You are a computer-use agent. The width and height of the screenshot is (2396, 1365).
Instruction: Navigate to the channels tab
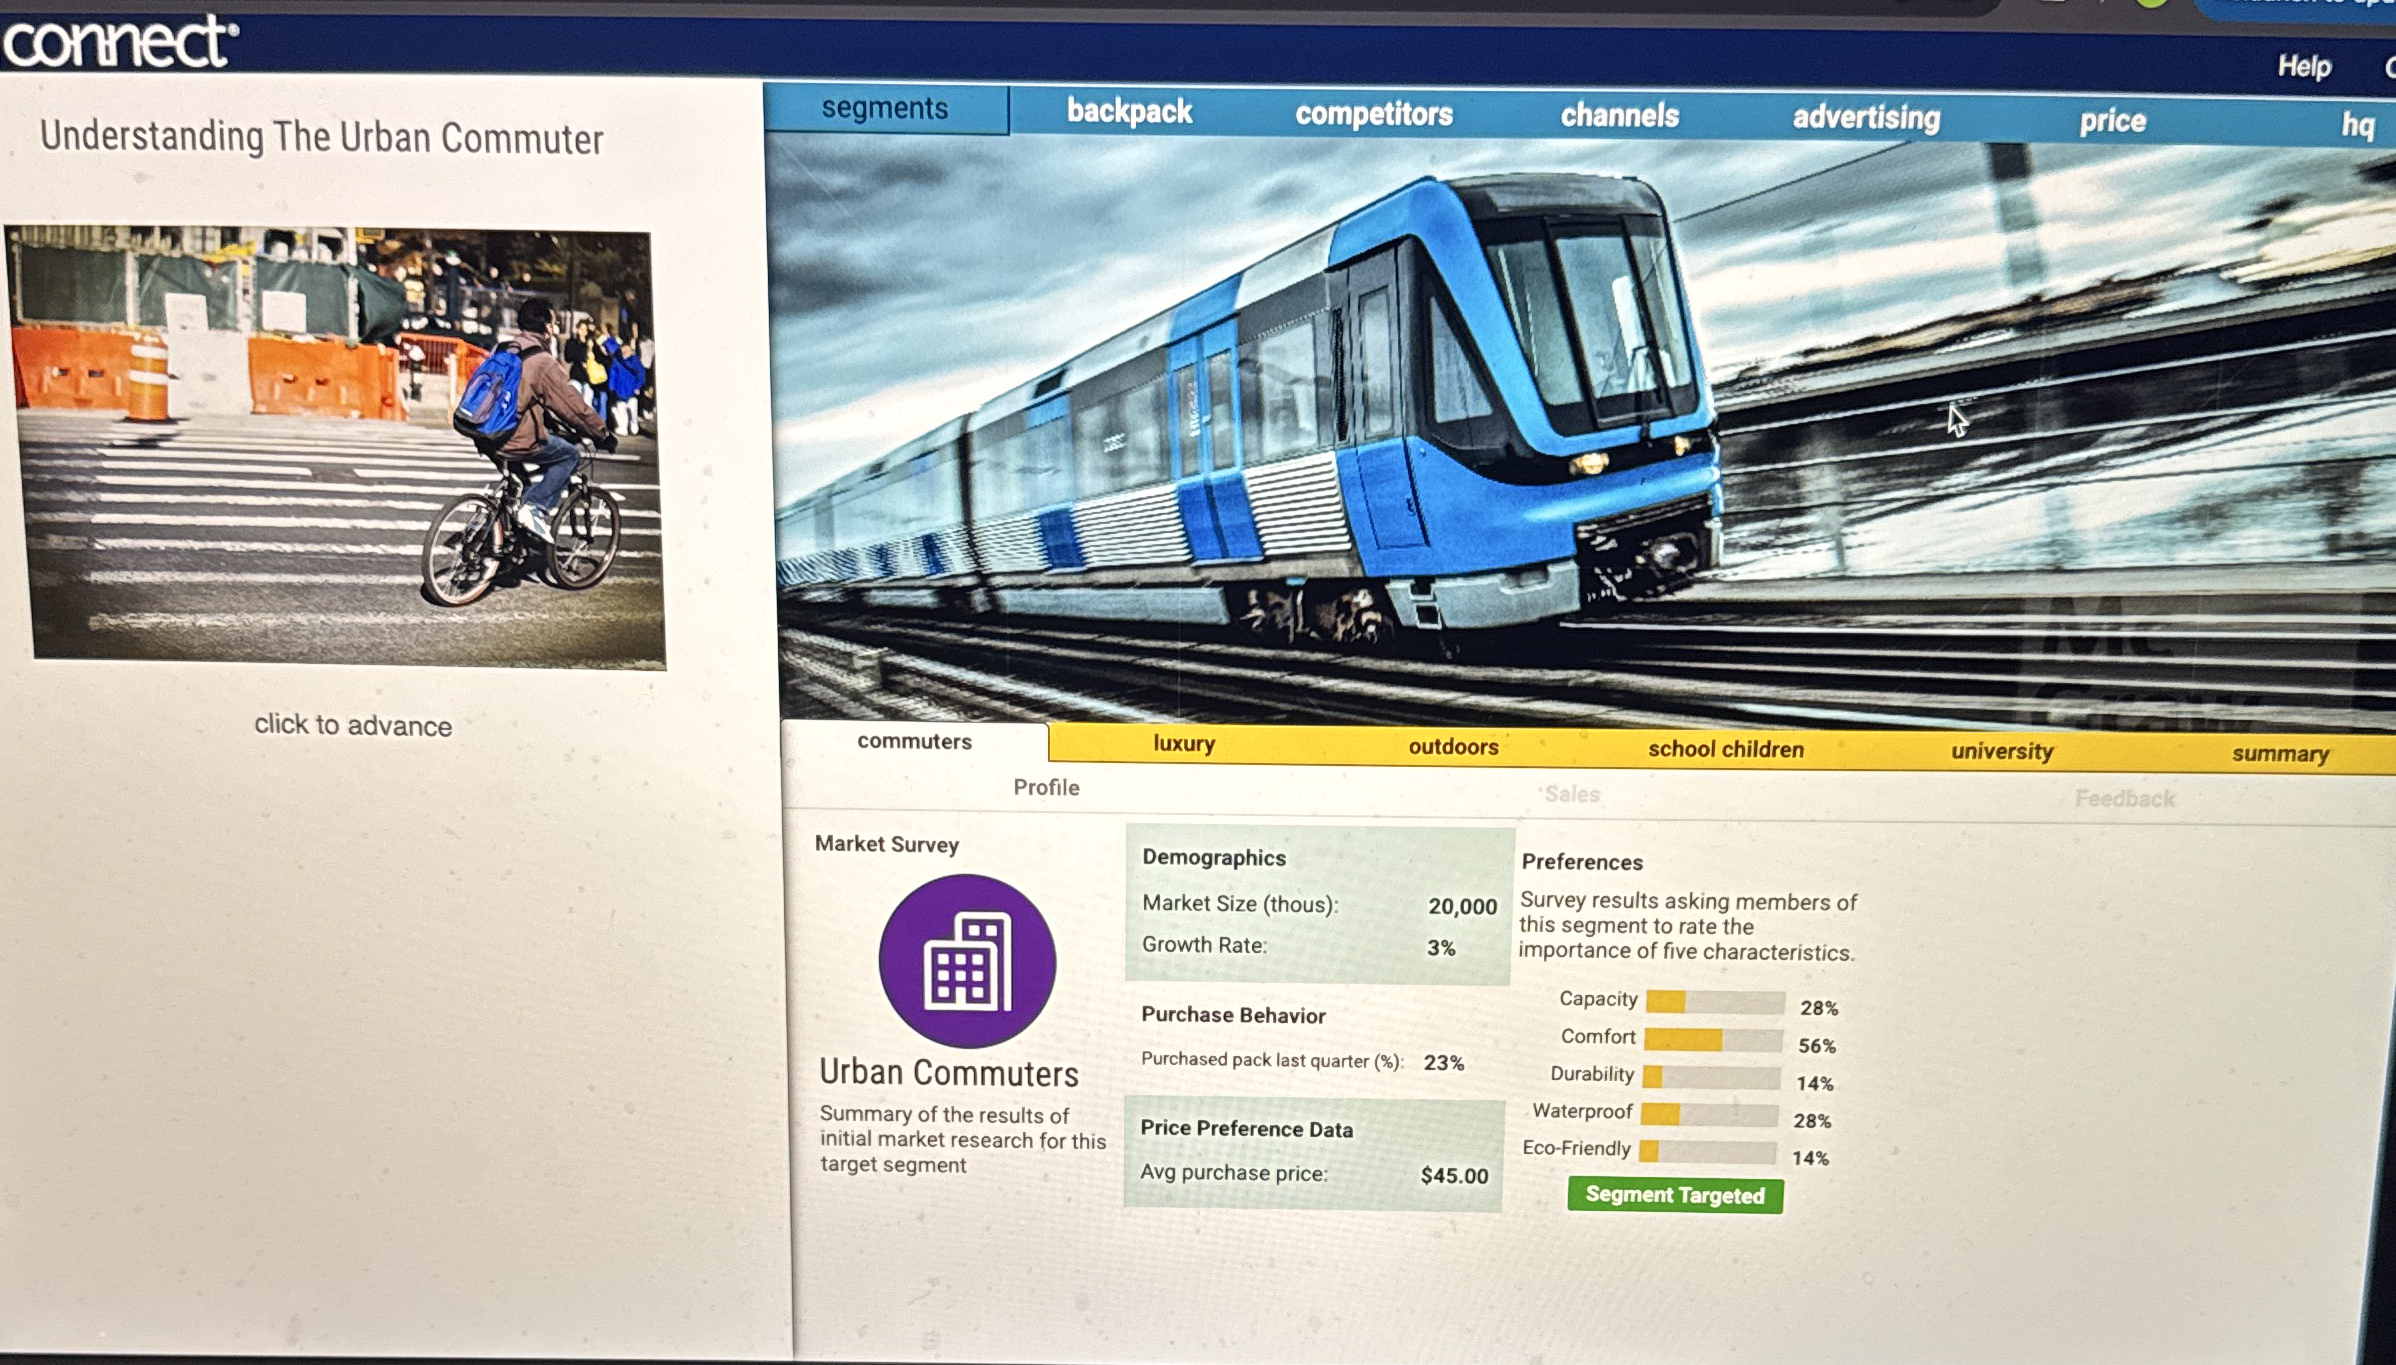click(1619, 116)
